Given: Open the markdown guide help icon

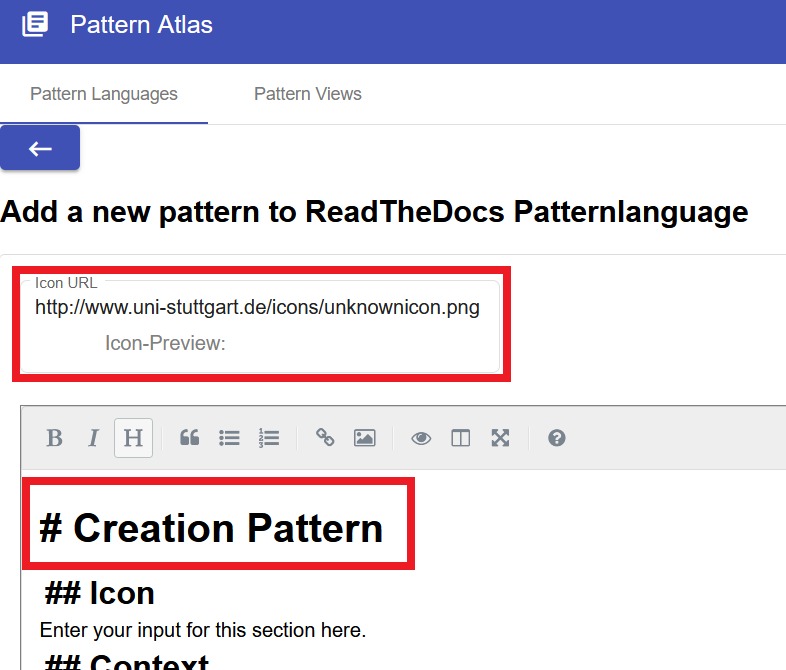Looking at the screenshot, I should (x=556, y=438).
